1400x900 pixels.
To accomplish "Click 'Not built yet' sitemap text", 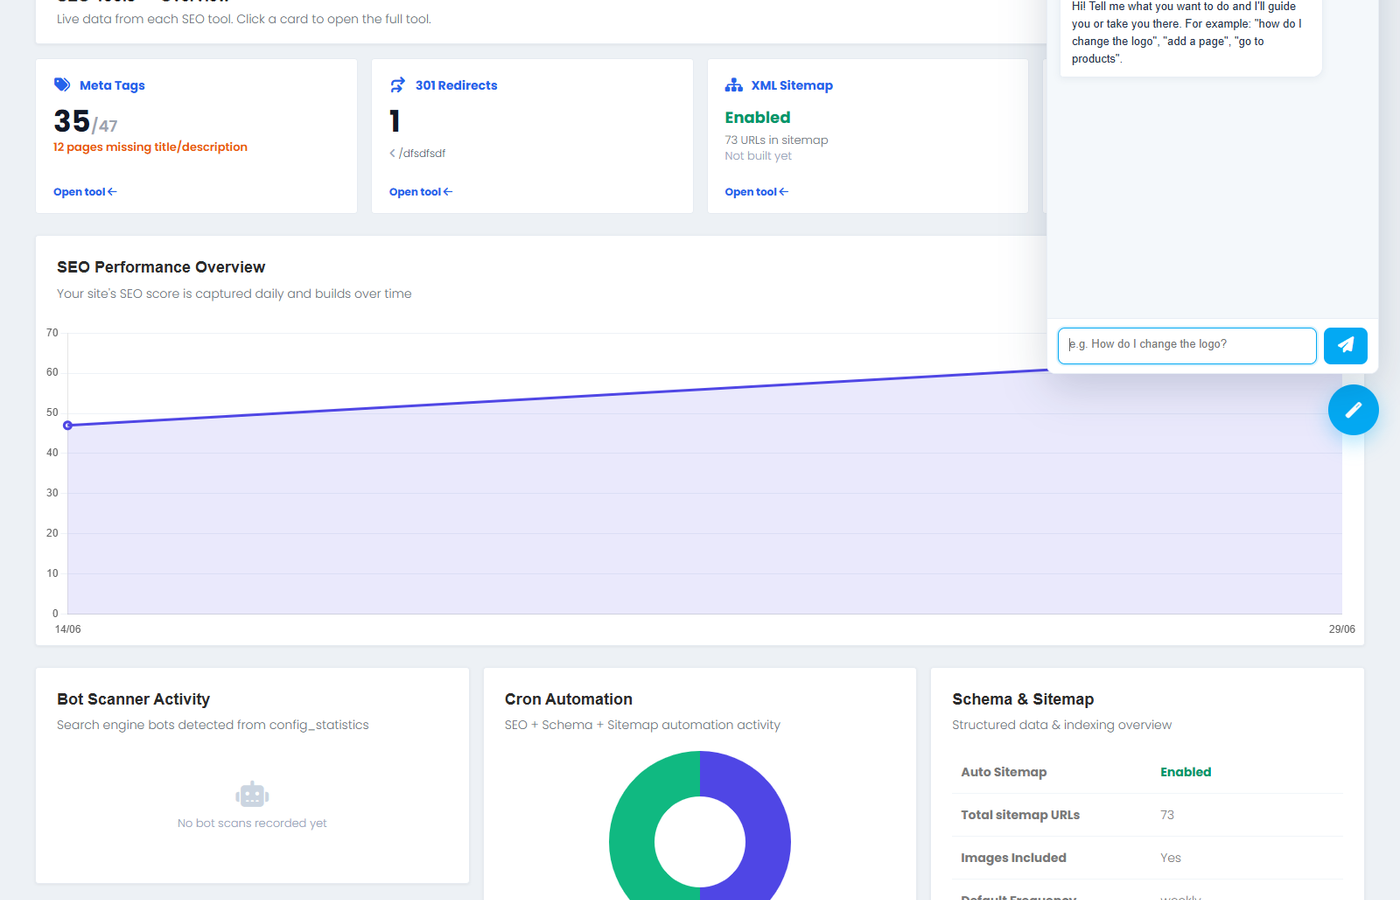I will click(758, 156).
